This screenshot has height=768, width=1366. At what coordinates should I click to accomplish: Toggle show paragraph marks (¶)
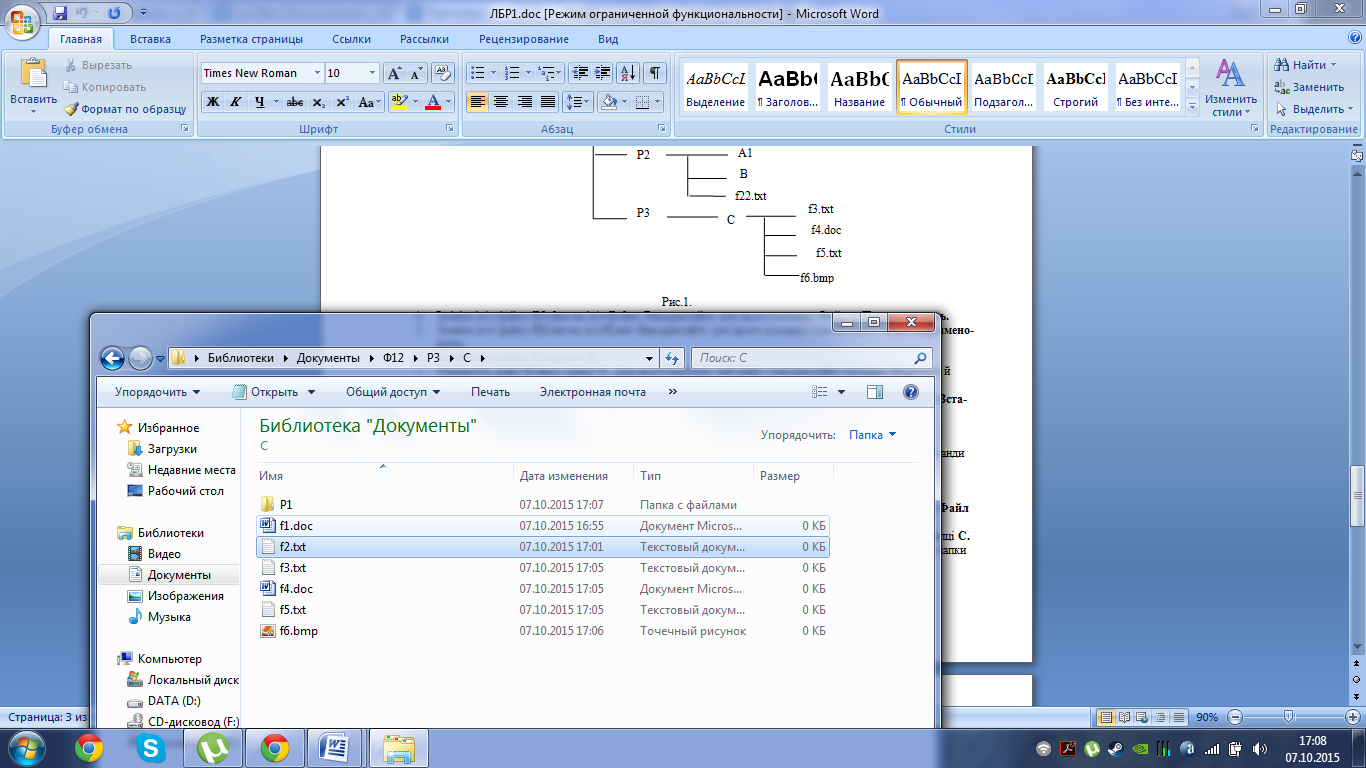click(x=654, y=73)
